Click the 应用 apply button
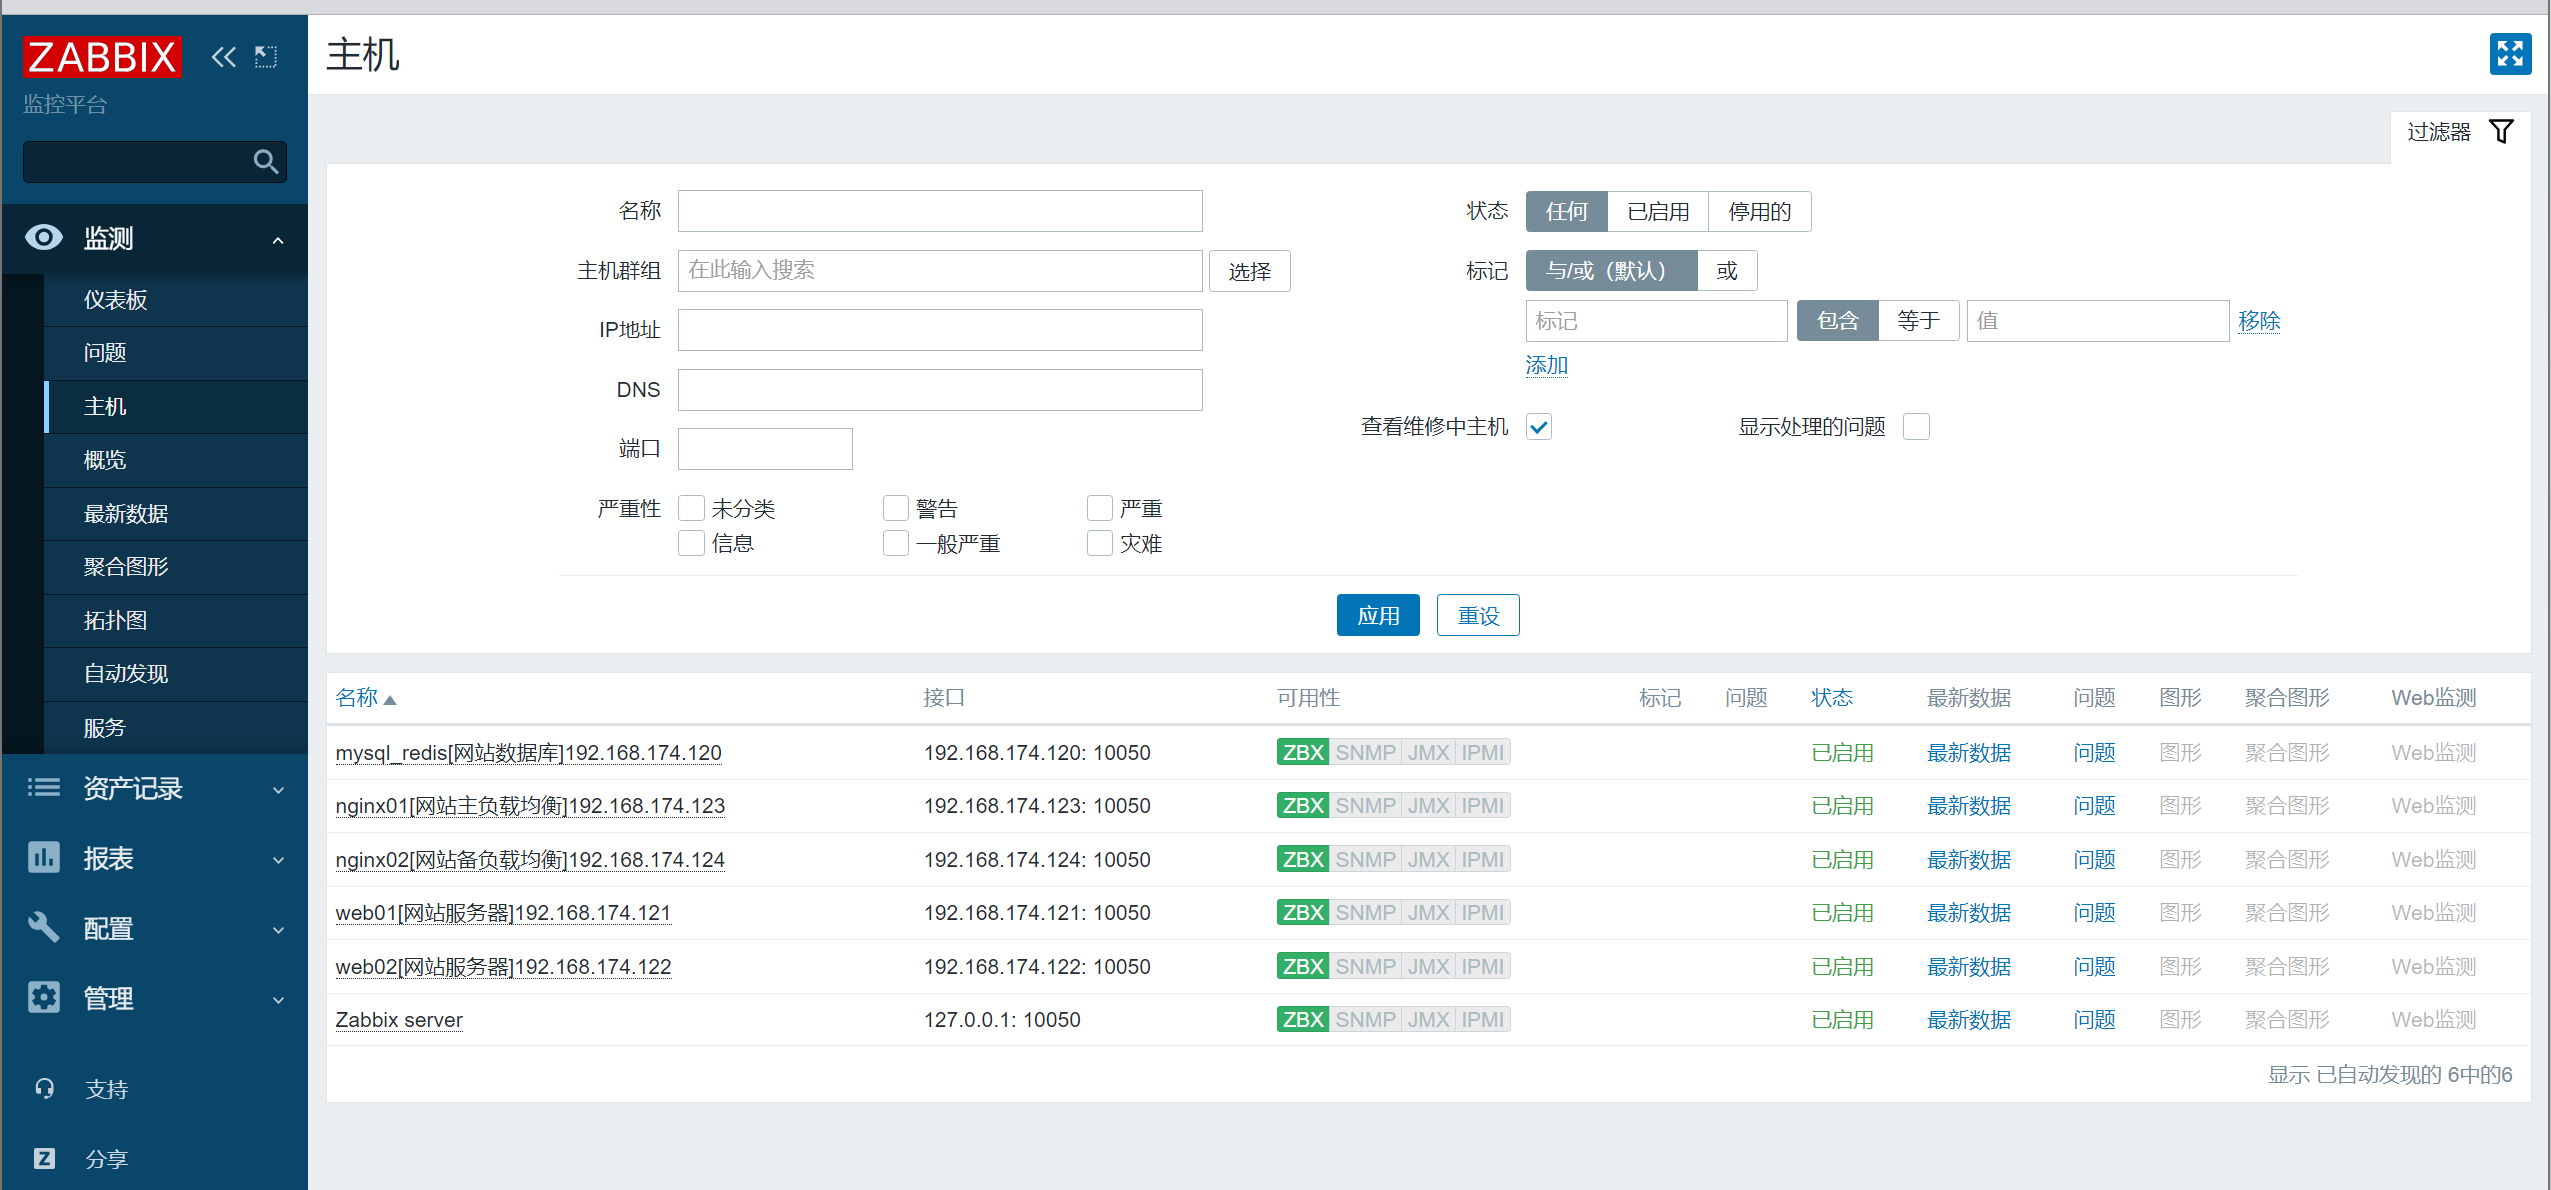Viewport: 2551px width, 1190px height. tap(1377, 616)
